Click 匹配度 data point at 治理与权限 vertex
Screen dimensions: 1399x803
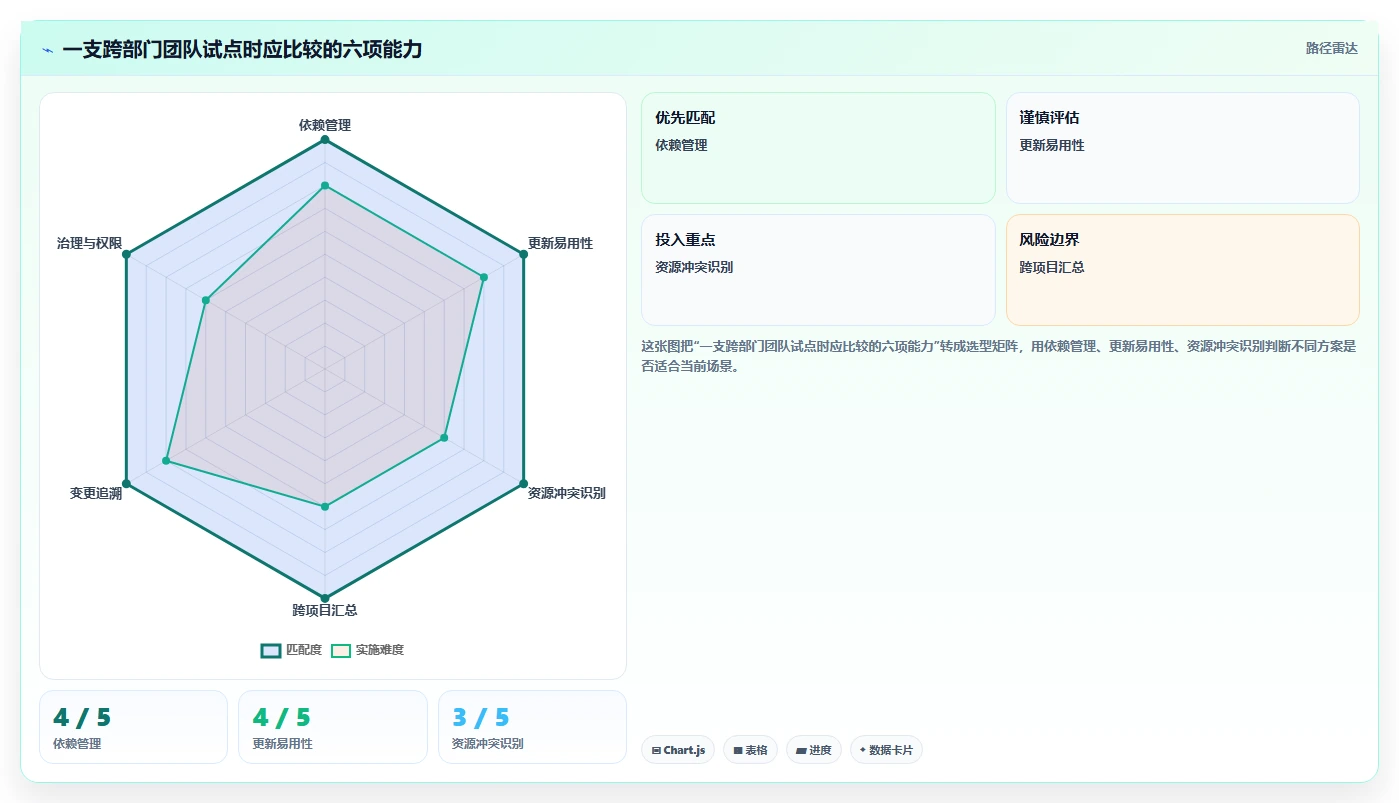pos(126,255)
